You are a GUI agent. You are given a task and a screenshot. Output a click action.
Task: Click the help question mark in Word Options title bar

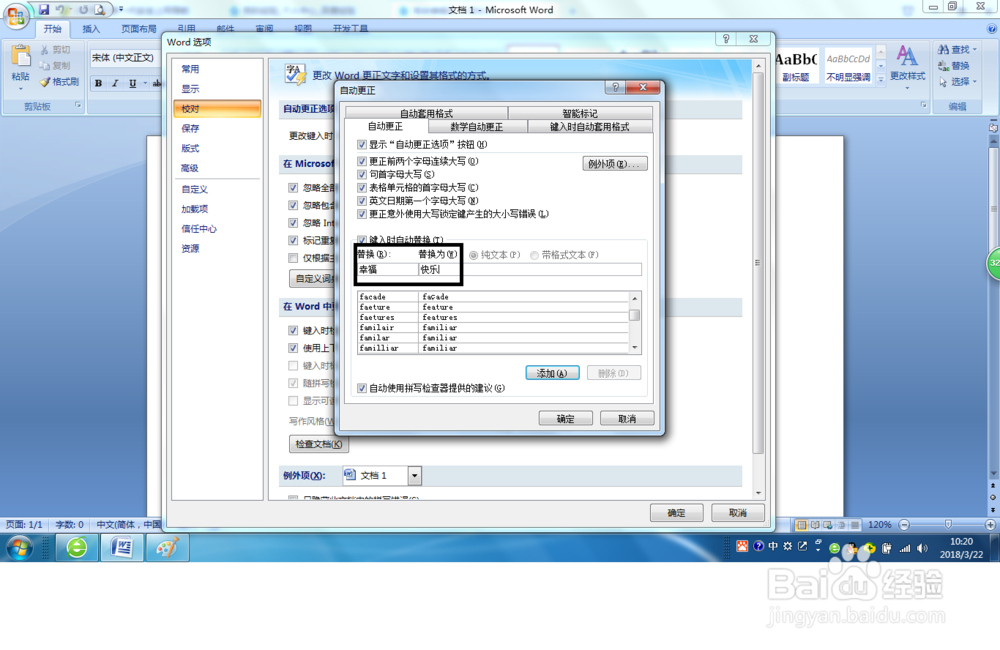(x=726, y=39)
